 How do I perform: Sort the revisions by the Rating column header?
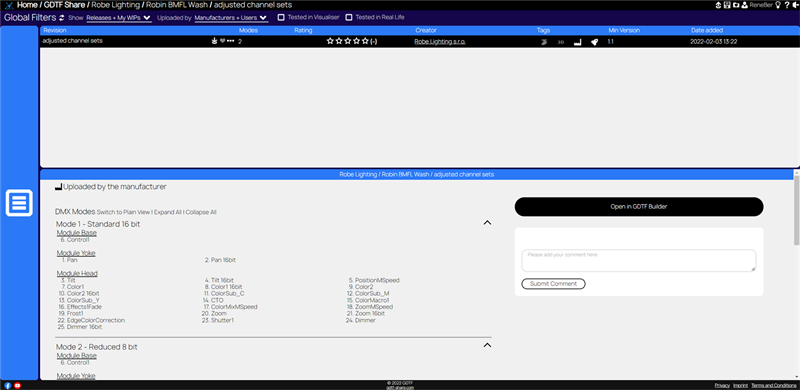click(303, 31)
